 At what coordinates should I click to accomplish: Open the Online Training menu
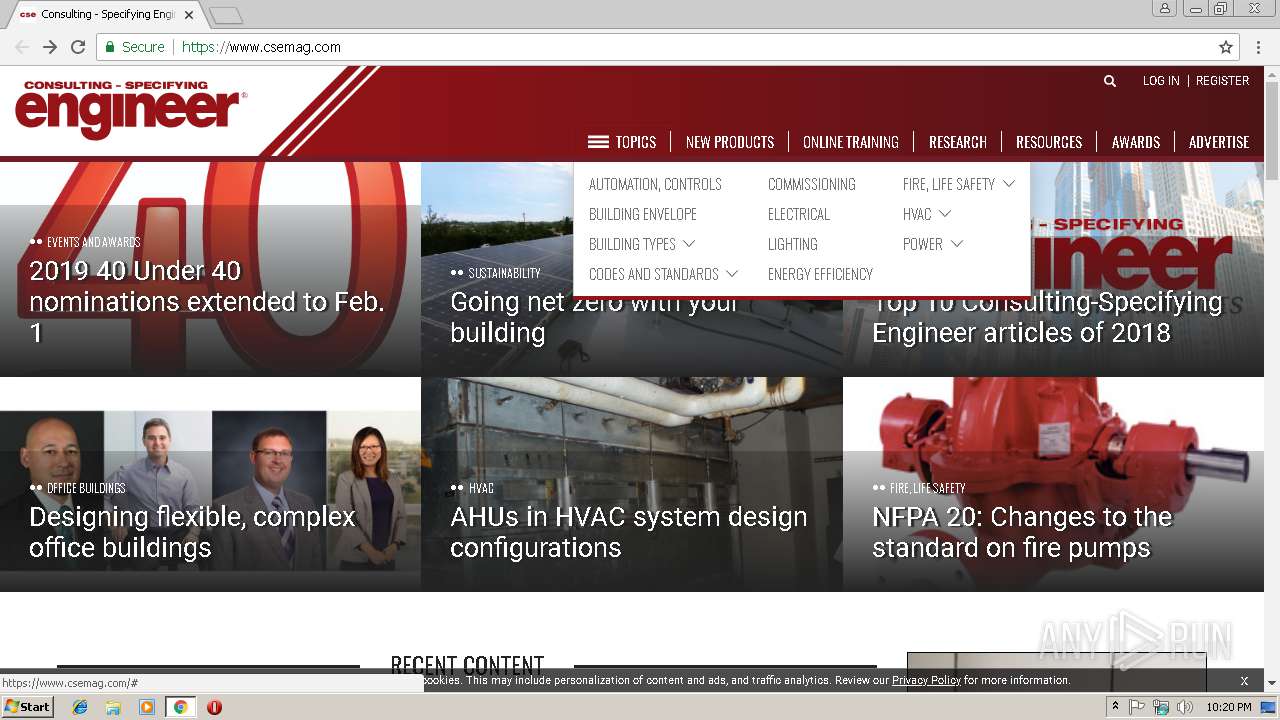[x=851, y=142]
